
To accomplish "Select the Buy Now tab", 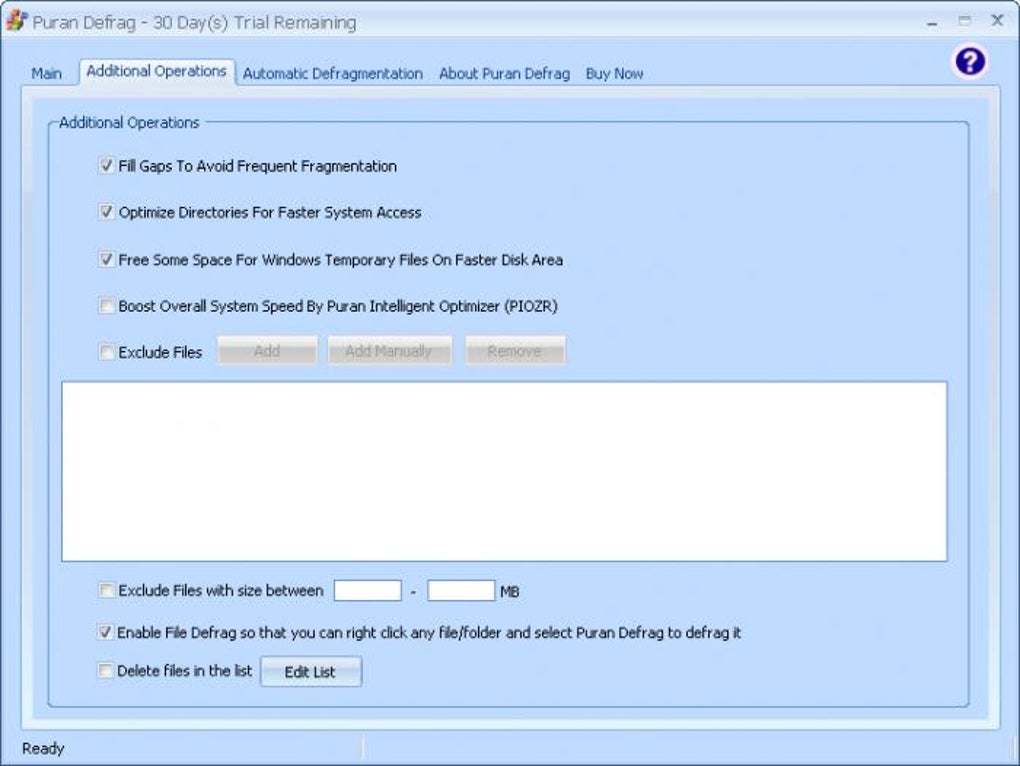I will tap(614, 73).
